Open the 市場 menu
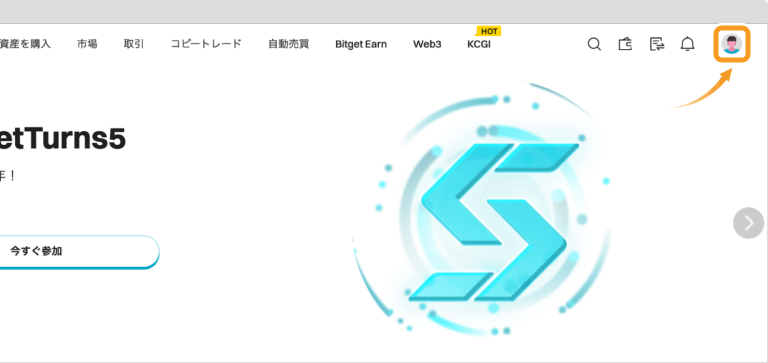 point(87,44)
